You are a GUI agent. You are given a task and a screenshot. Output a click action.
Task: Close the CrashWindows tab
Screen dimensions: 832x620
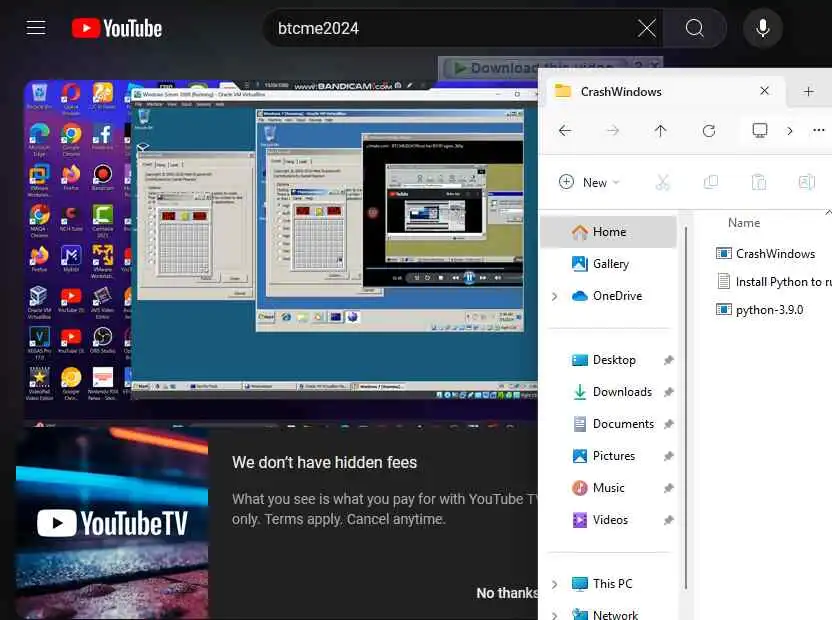(764, 91)
